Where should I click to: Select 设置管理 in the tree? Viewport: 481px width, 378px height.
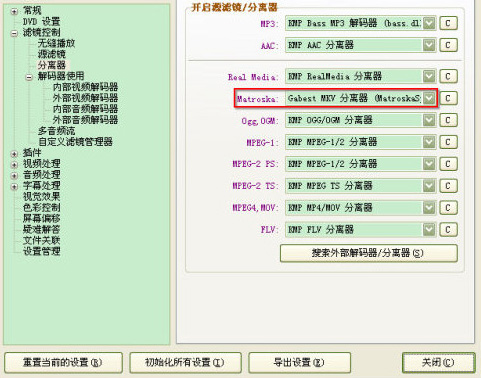(41, 251)
